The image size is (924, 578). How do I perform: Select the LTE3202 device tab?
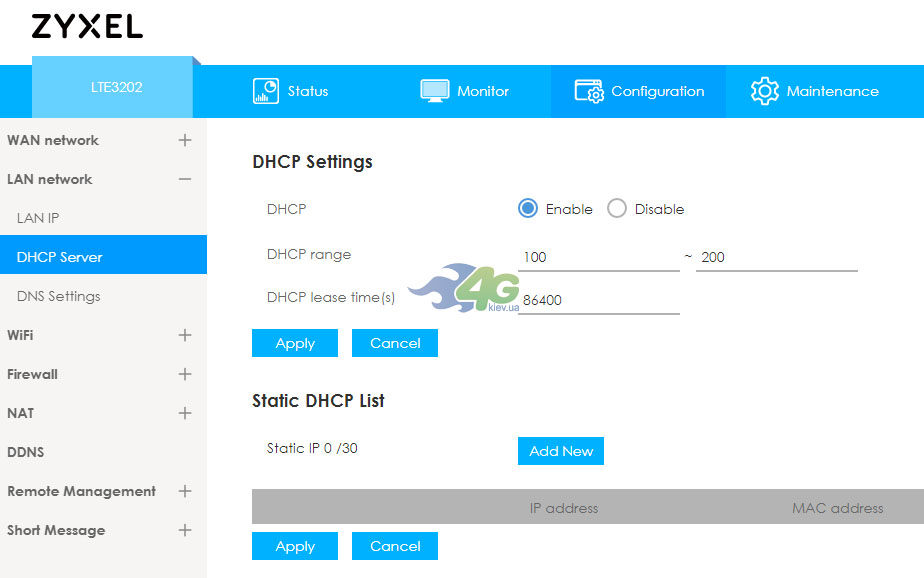tap(113, 87)
